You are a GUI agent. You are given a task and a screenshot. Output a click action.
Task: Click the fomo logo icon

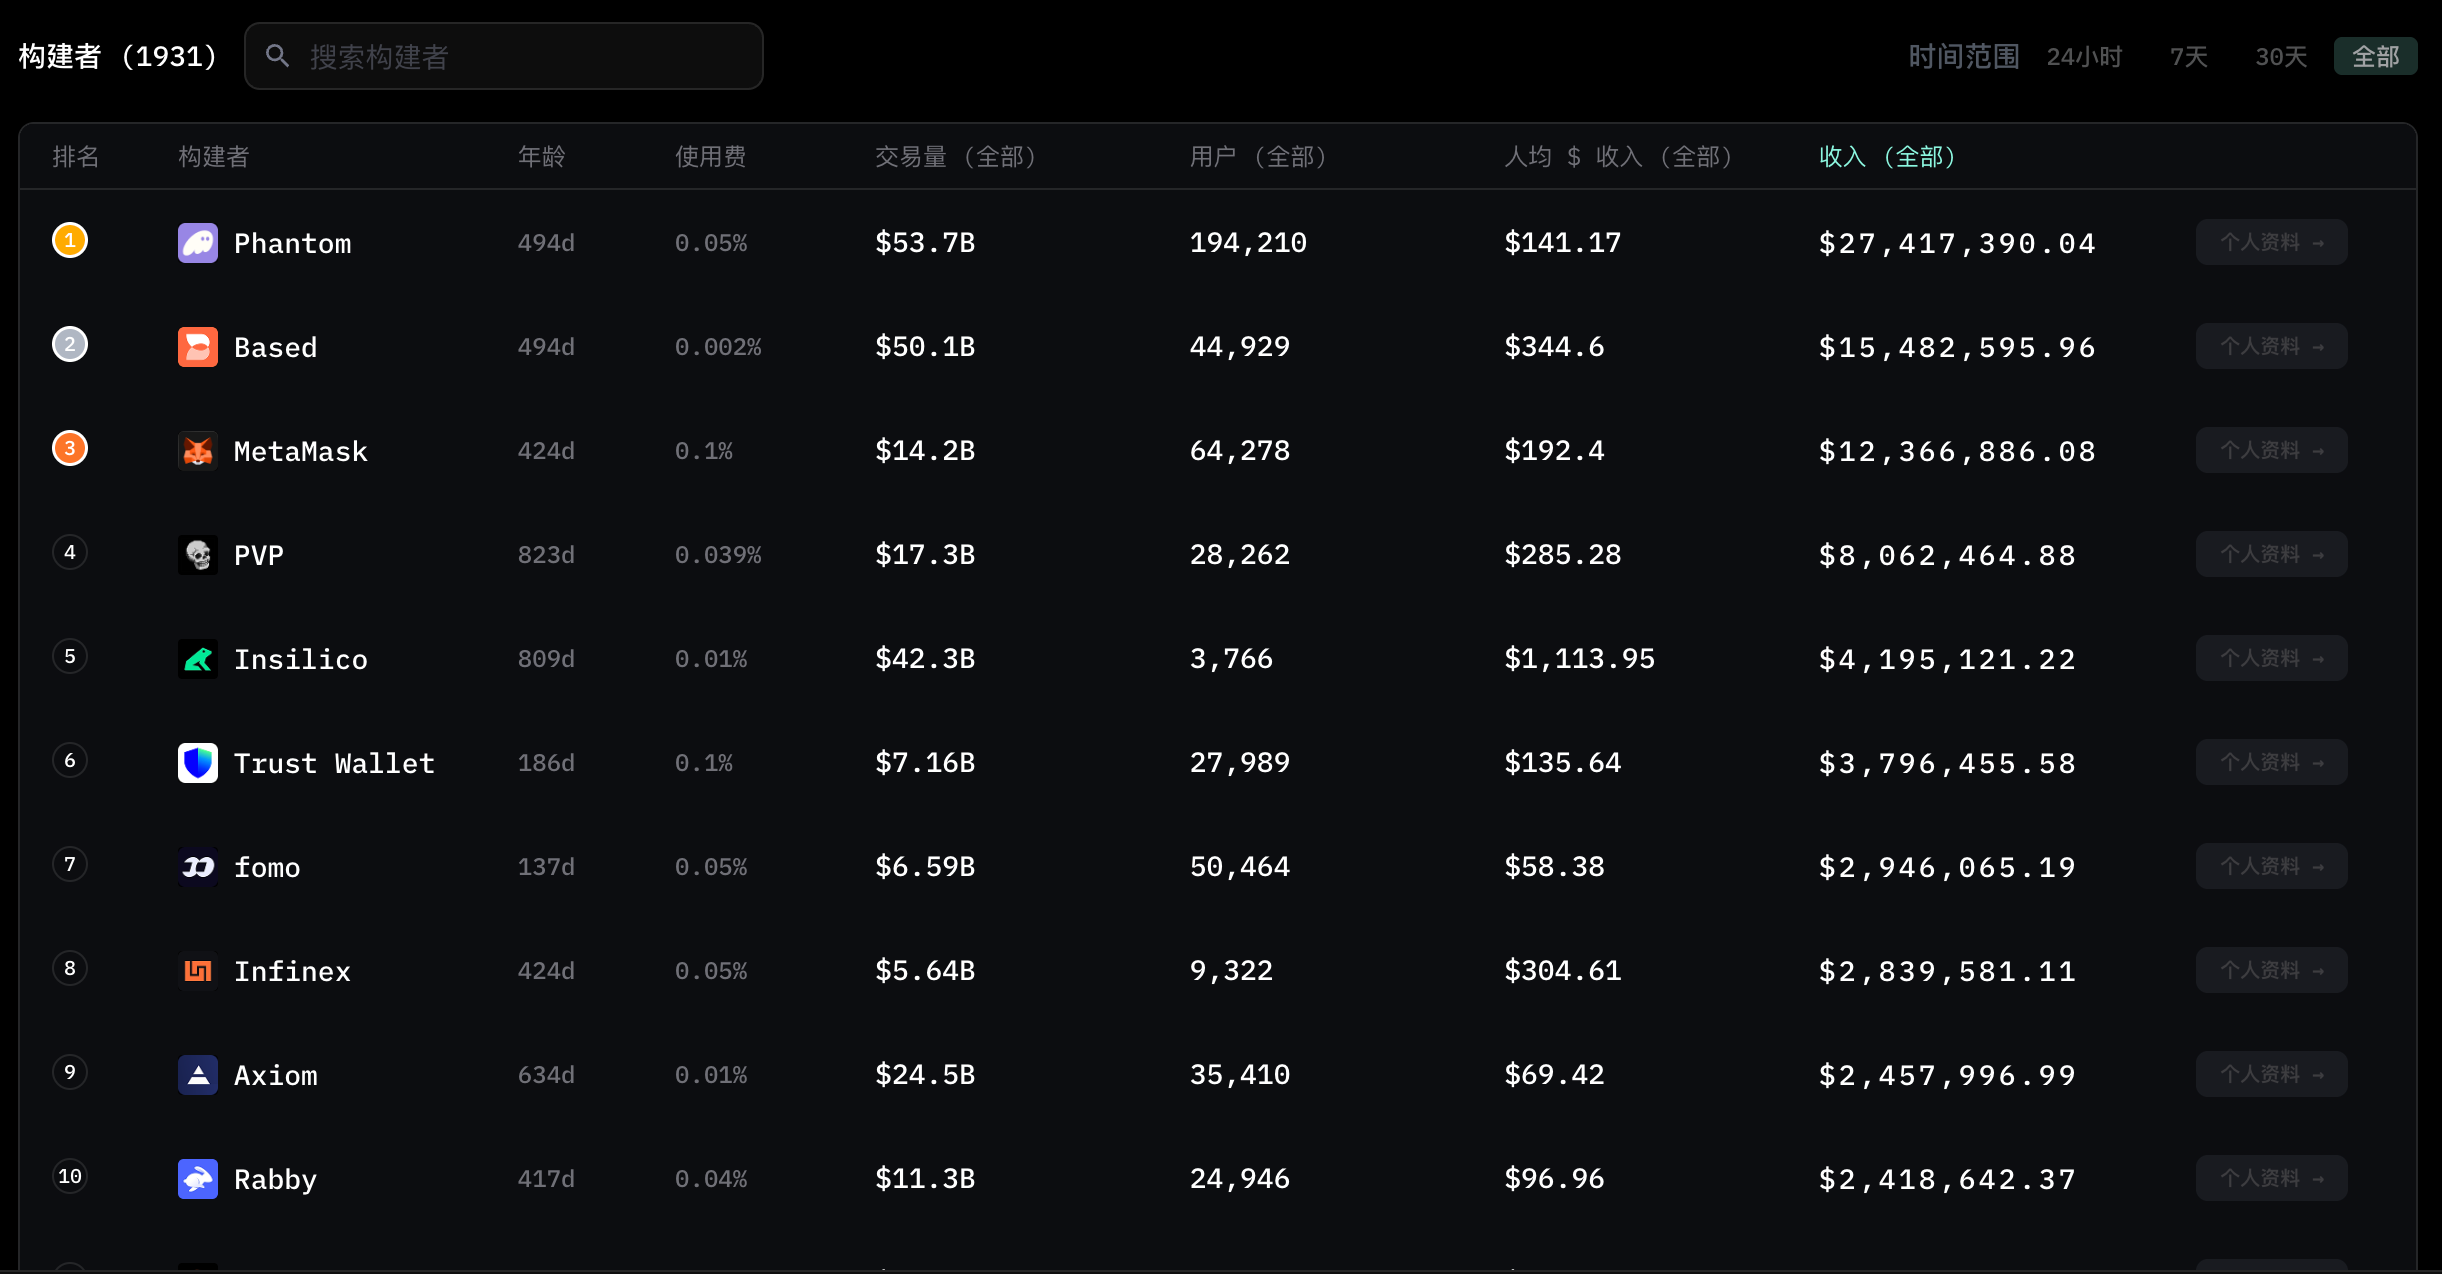pos(198,867)
